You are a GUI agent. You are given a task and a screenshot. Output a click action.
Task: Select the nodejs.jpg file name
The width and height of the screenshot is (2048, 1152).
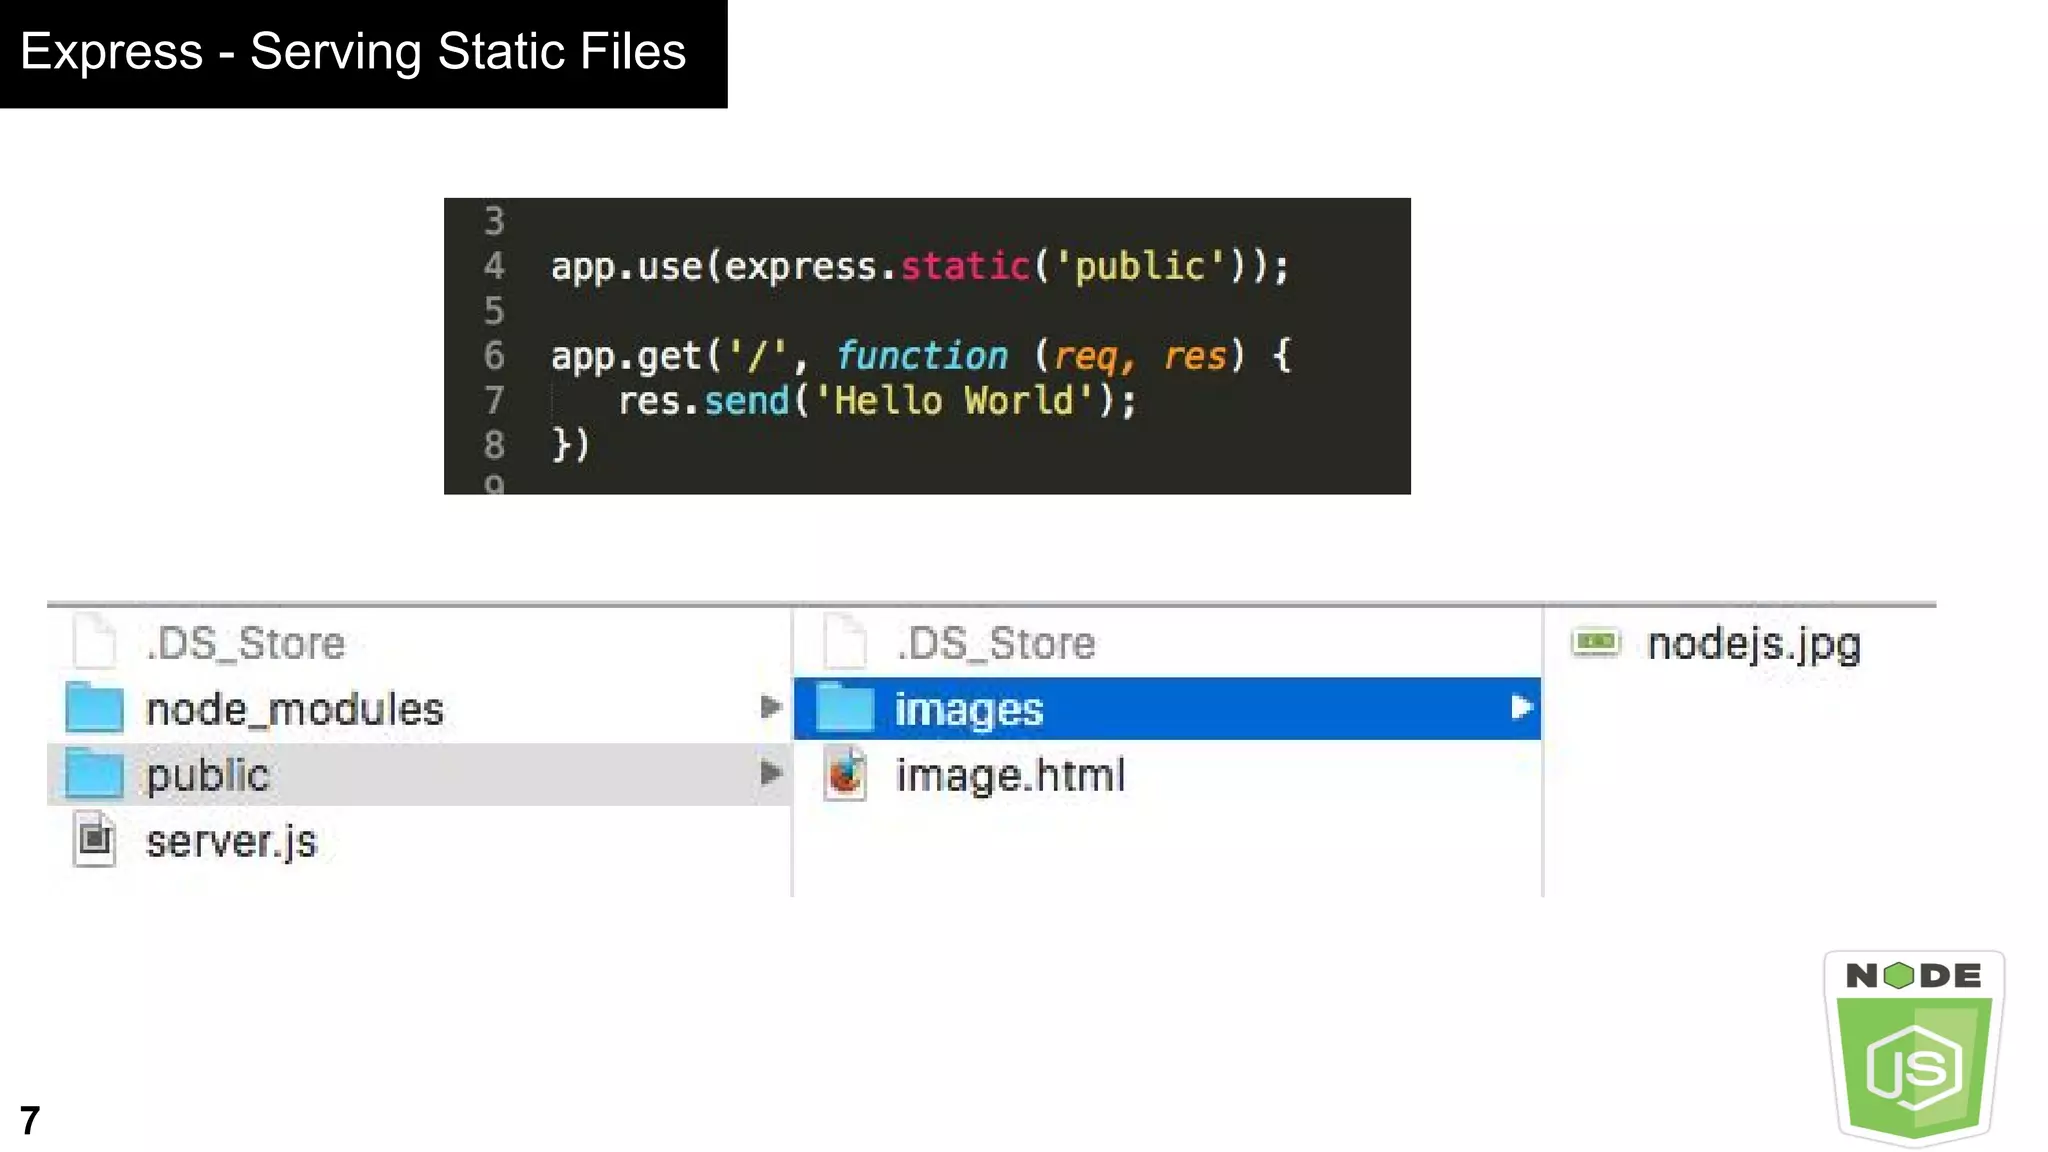pyautogui.click(x=1754, y=644)
